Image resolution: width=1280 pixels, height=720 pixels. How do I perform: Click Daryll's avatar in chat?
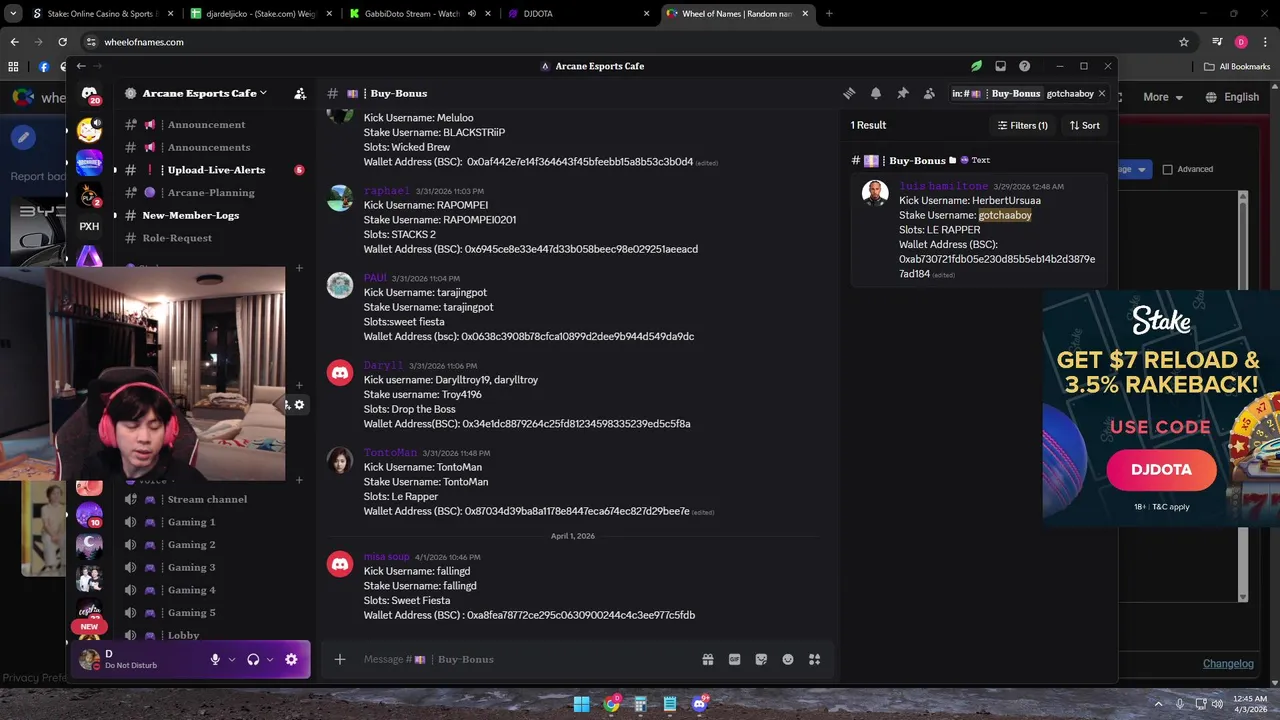click(x=340, y=373)
